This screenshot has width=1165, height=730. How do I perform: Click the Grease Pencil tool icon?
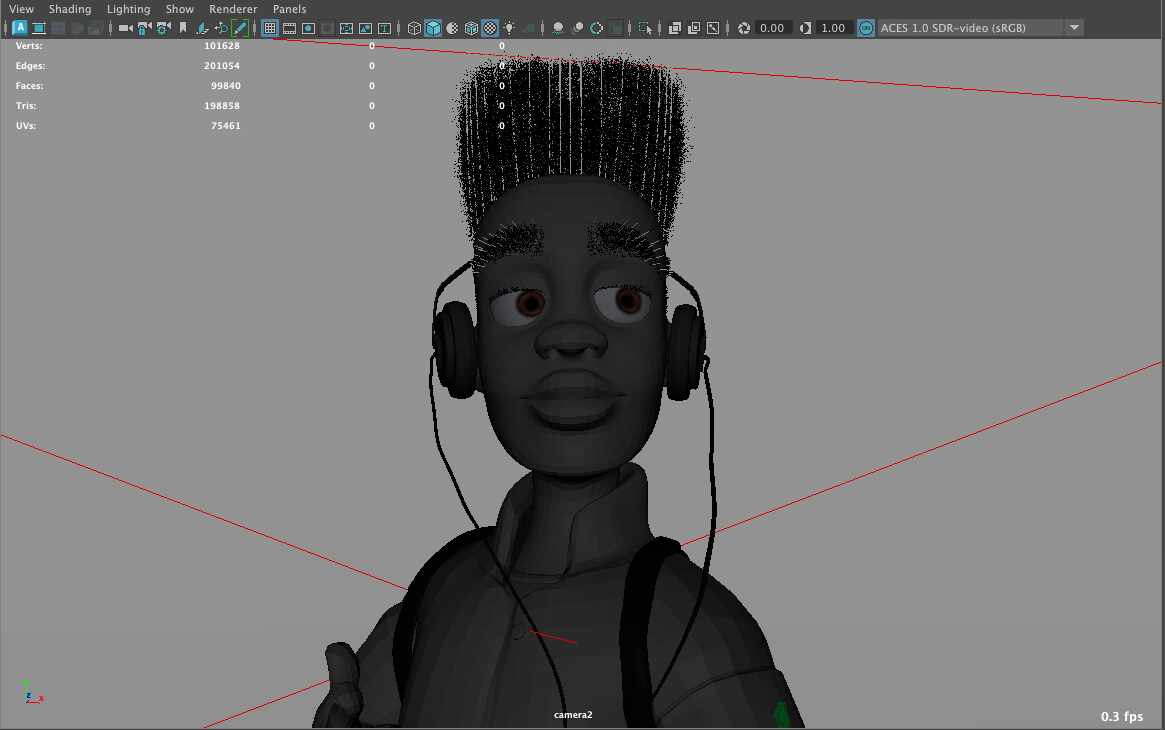240,28
